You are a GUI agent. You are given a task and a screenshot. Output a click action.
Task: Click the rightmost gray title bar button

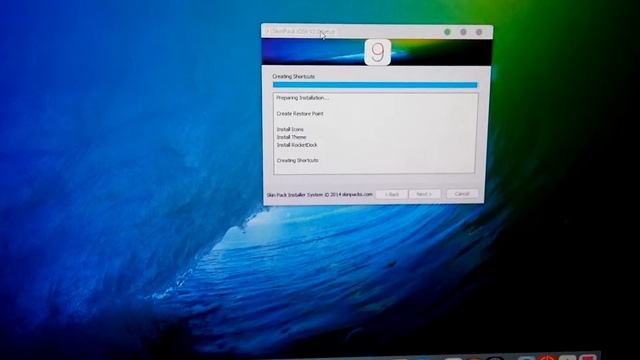[479, 32]
